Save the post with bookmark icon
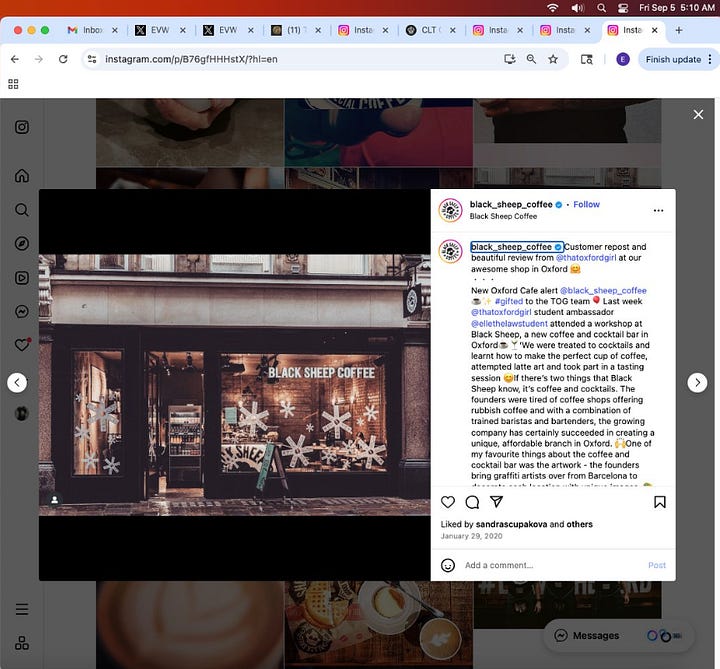This screenshot has width=720, height=669. (659, 502)
